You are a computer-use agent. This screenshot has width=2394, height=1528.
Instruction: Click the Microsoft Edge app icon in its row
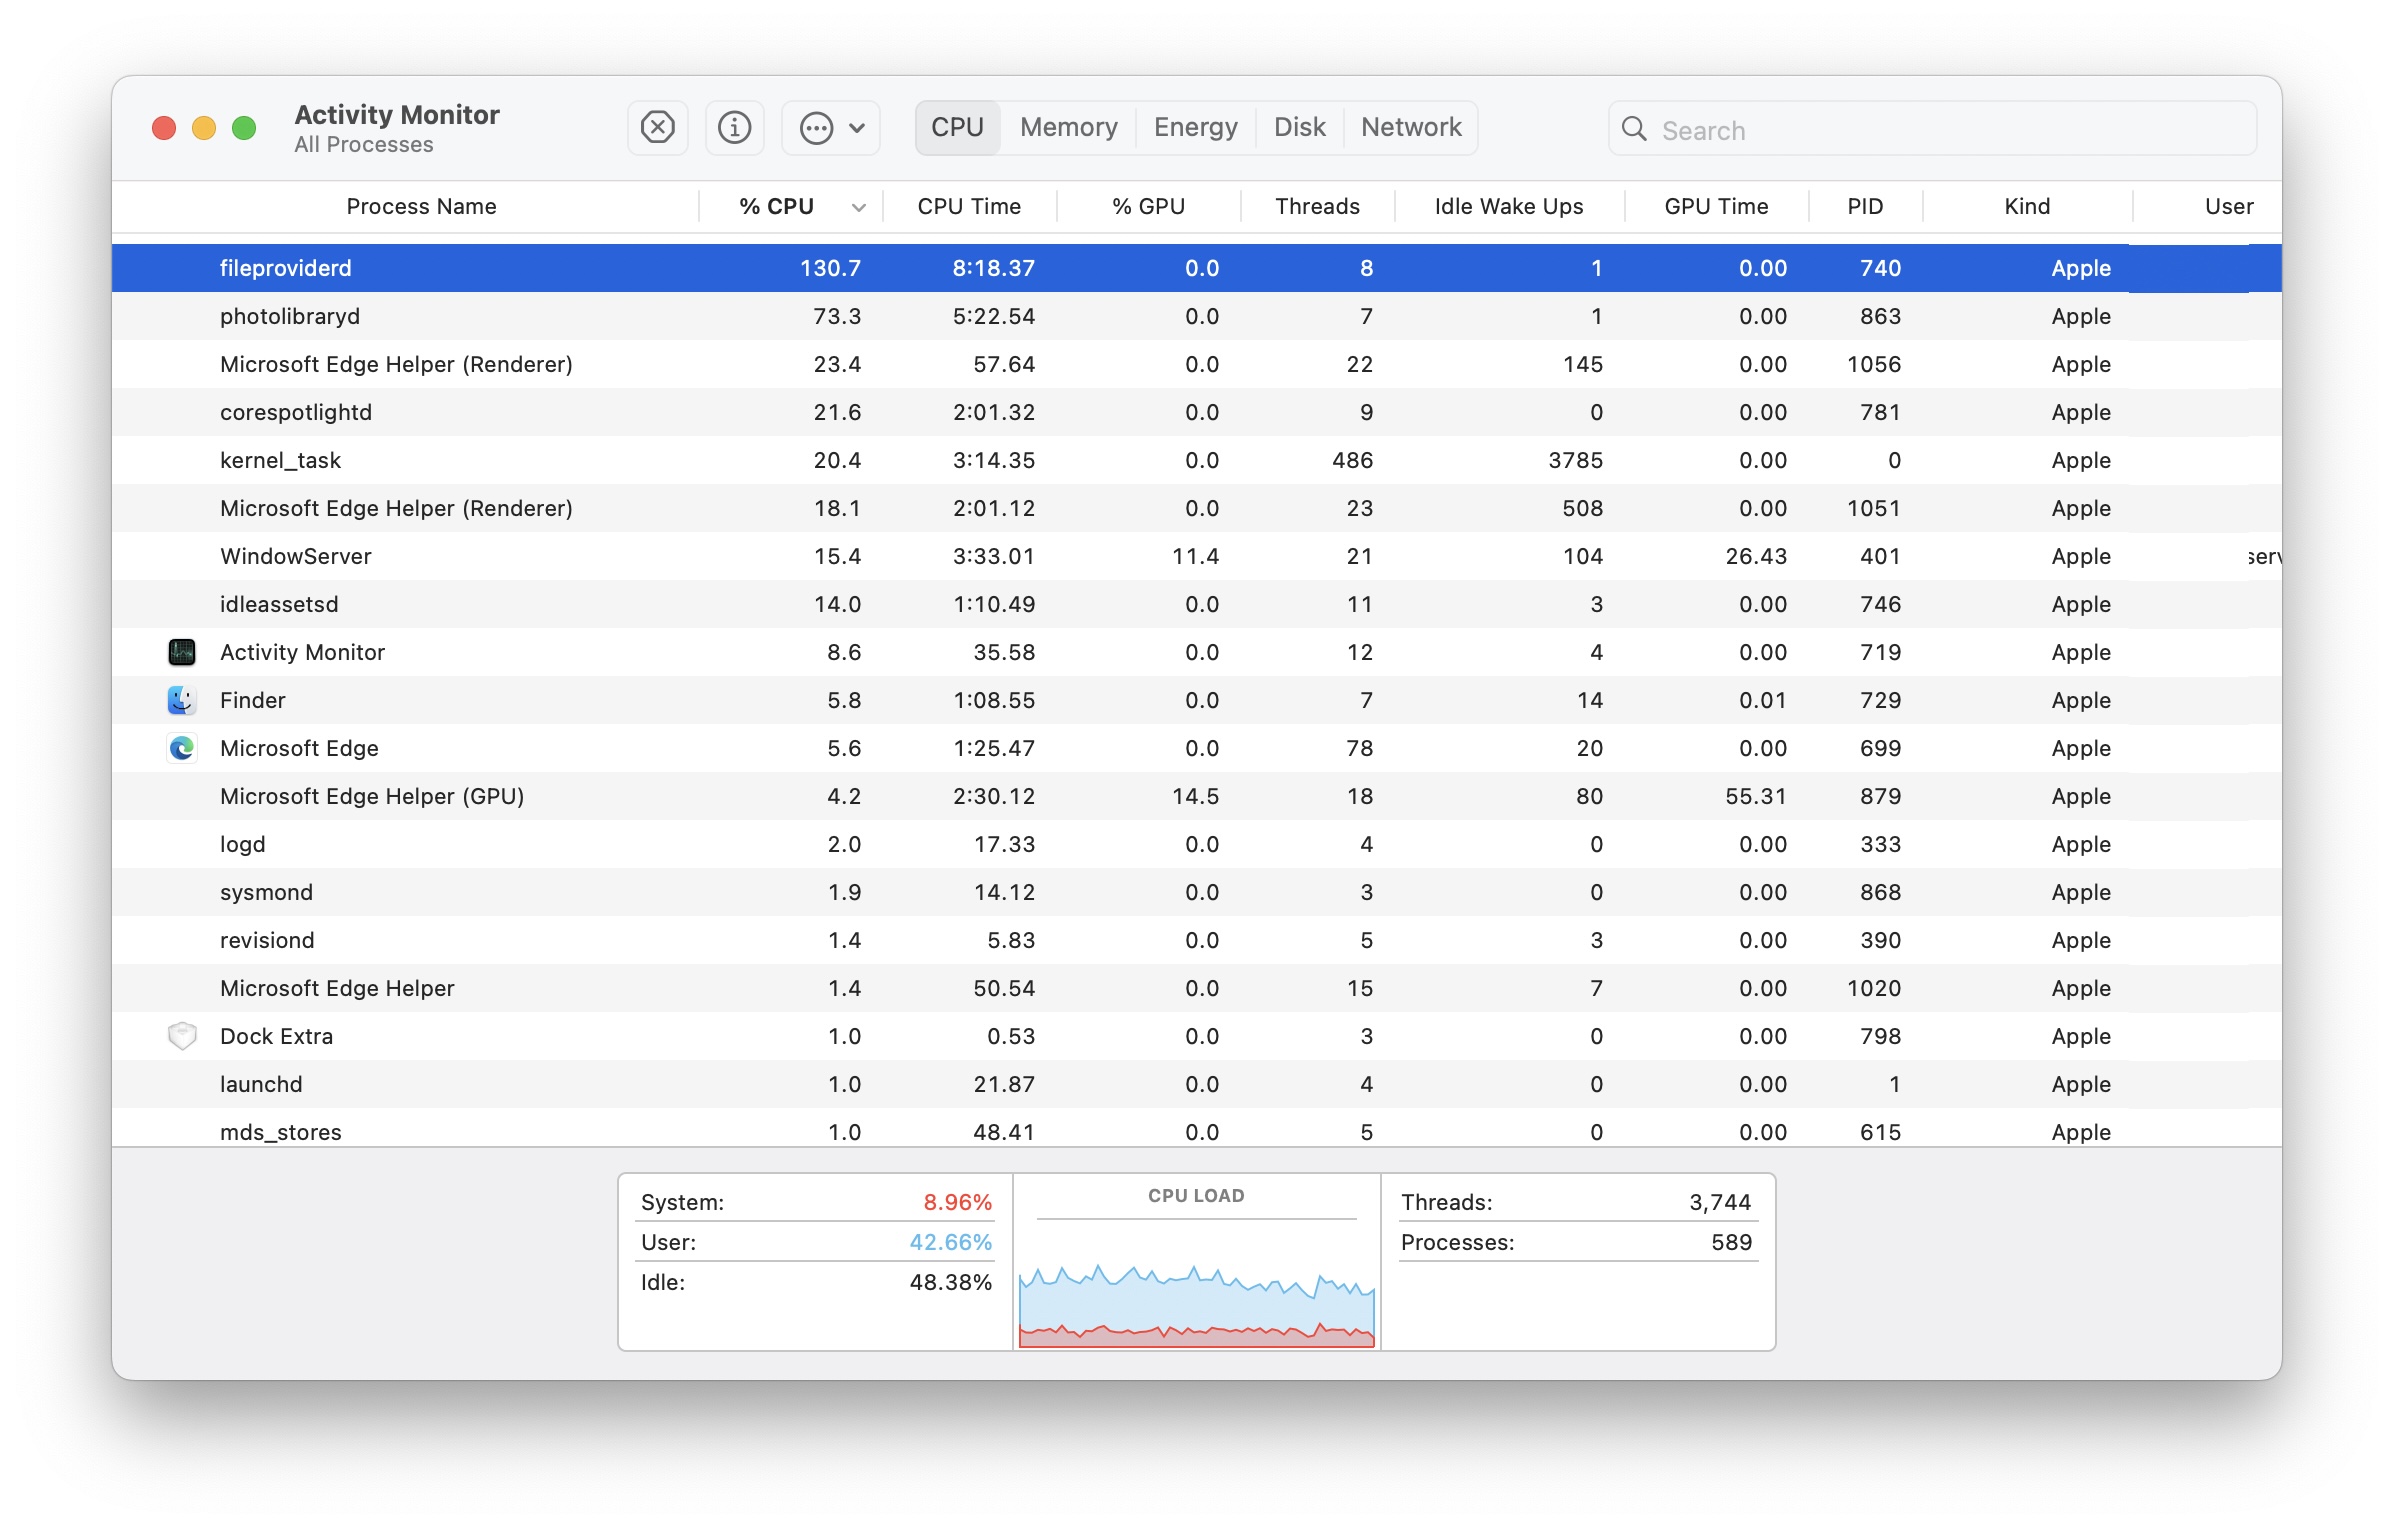(x=182, y=748)
